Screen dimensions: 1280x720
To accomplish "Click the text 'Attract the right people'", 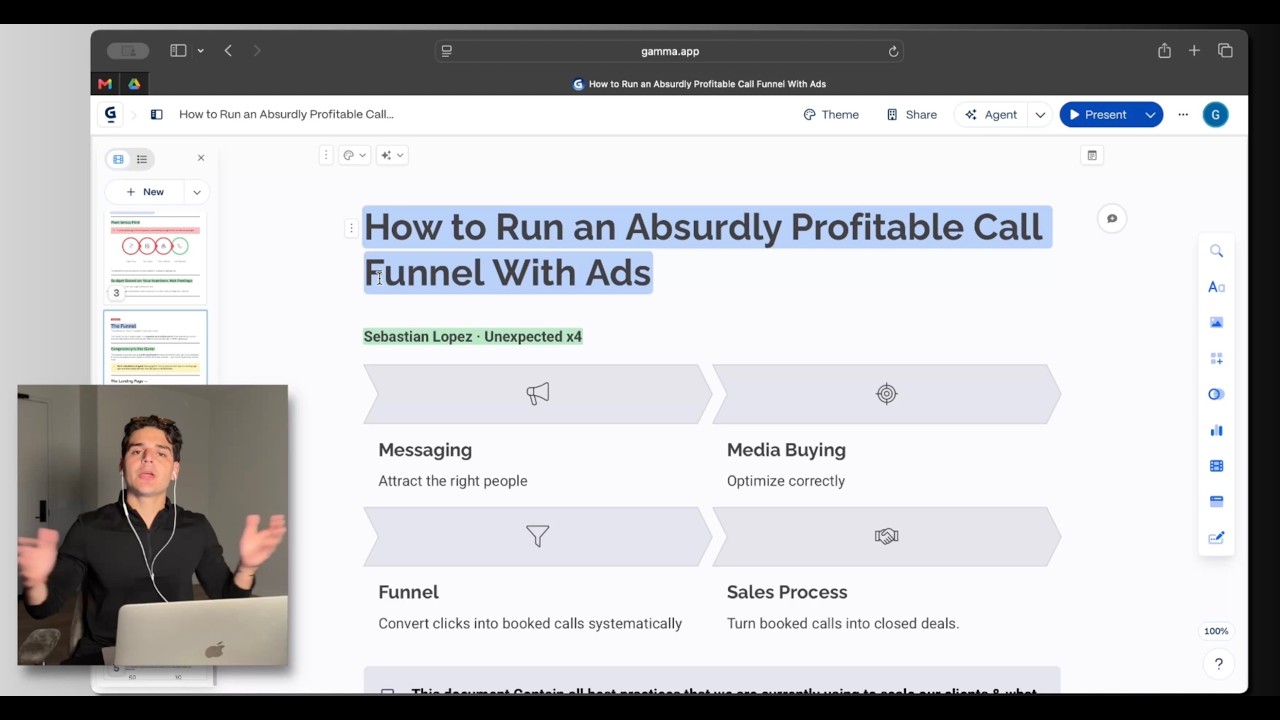I will [x=453, y=481].
